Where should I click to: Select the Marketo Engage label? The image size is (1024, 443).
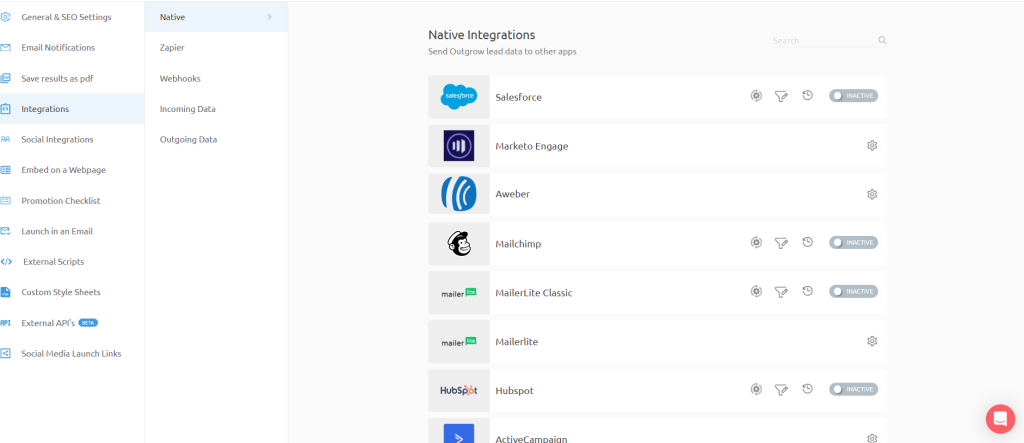point(532,146)
